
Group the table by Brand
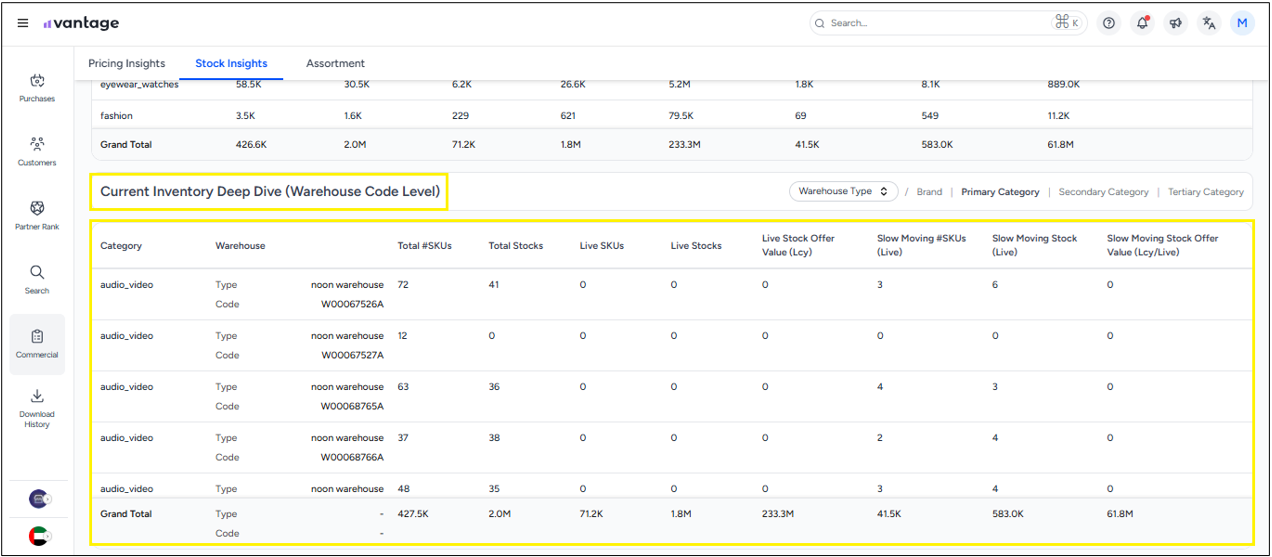pyautogui.click(x=929, y=192)
